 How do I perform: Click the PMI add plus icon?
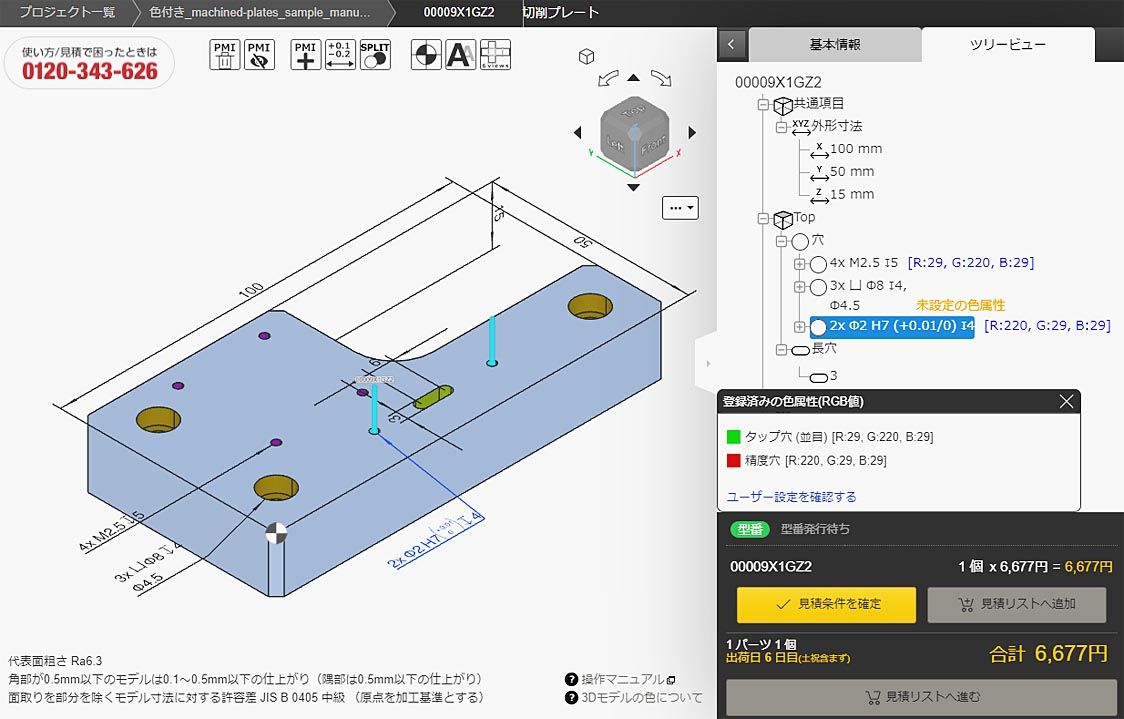pos(306,55)
